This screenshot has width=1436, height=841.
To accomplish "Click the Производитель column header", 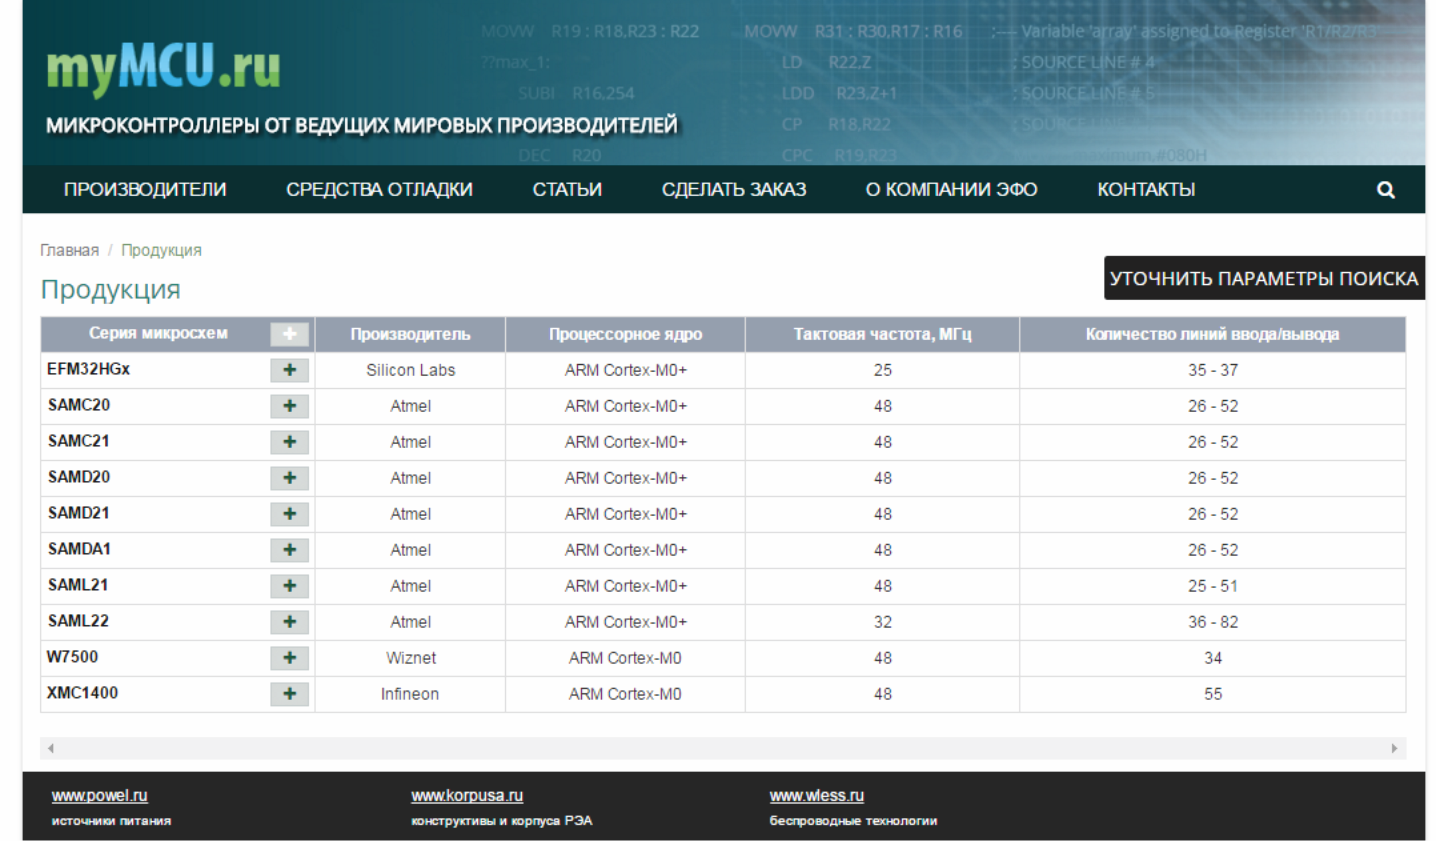I will tap(410, 334).
